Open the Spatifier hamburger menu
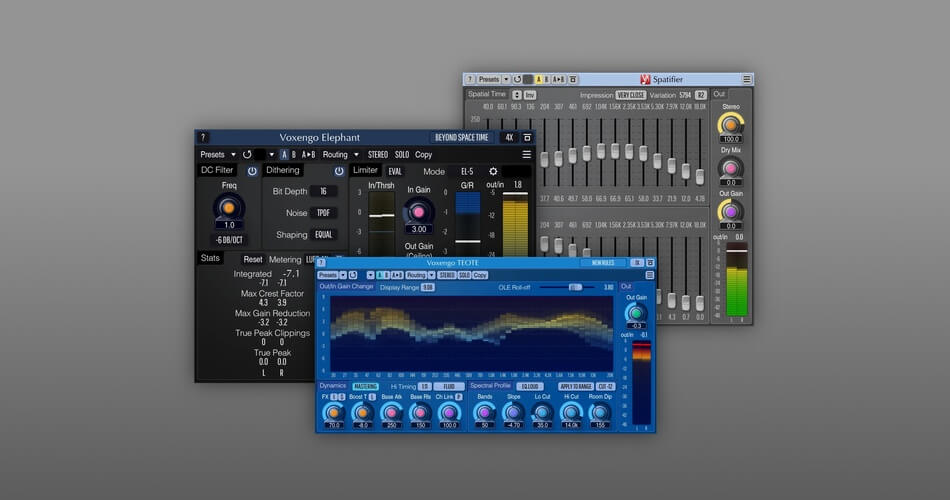This screenshot has width=950, height=500. point(746,79)
